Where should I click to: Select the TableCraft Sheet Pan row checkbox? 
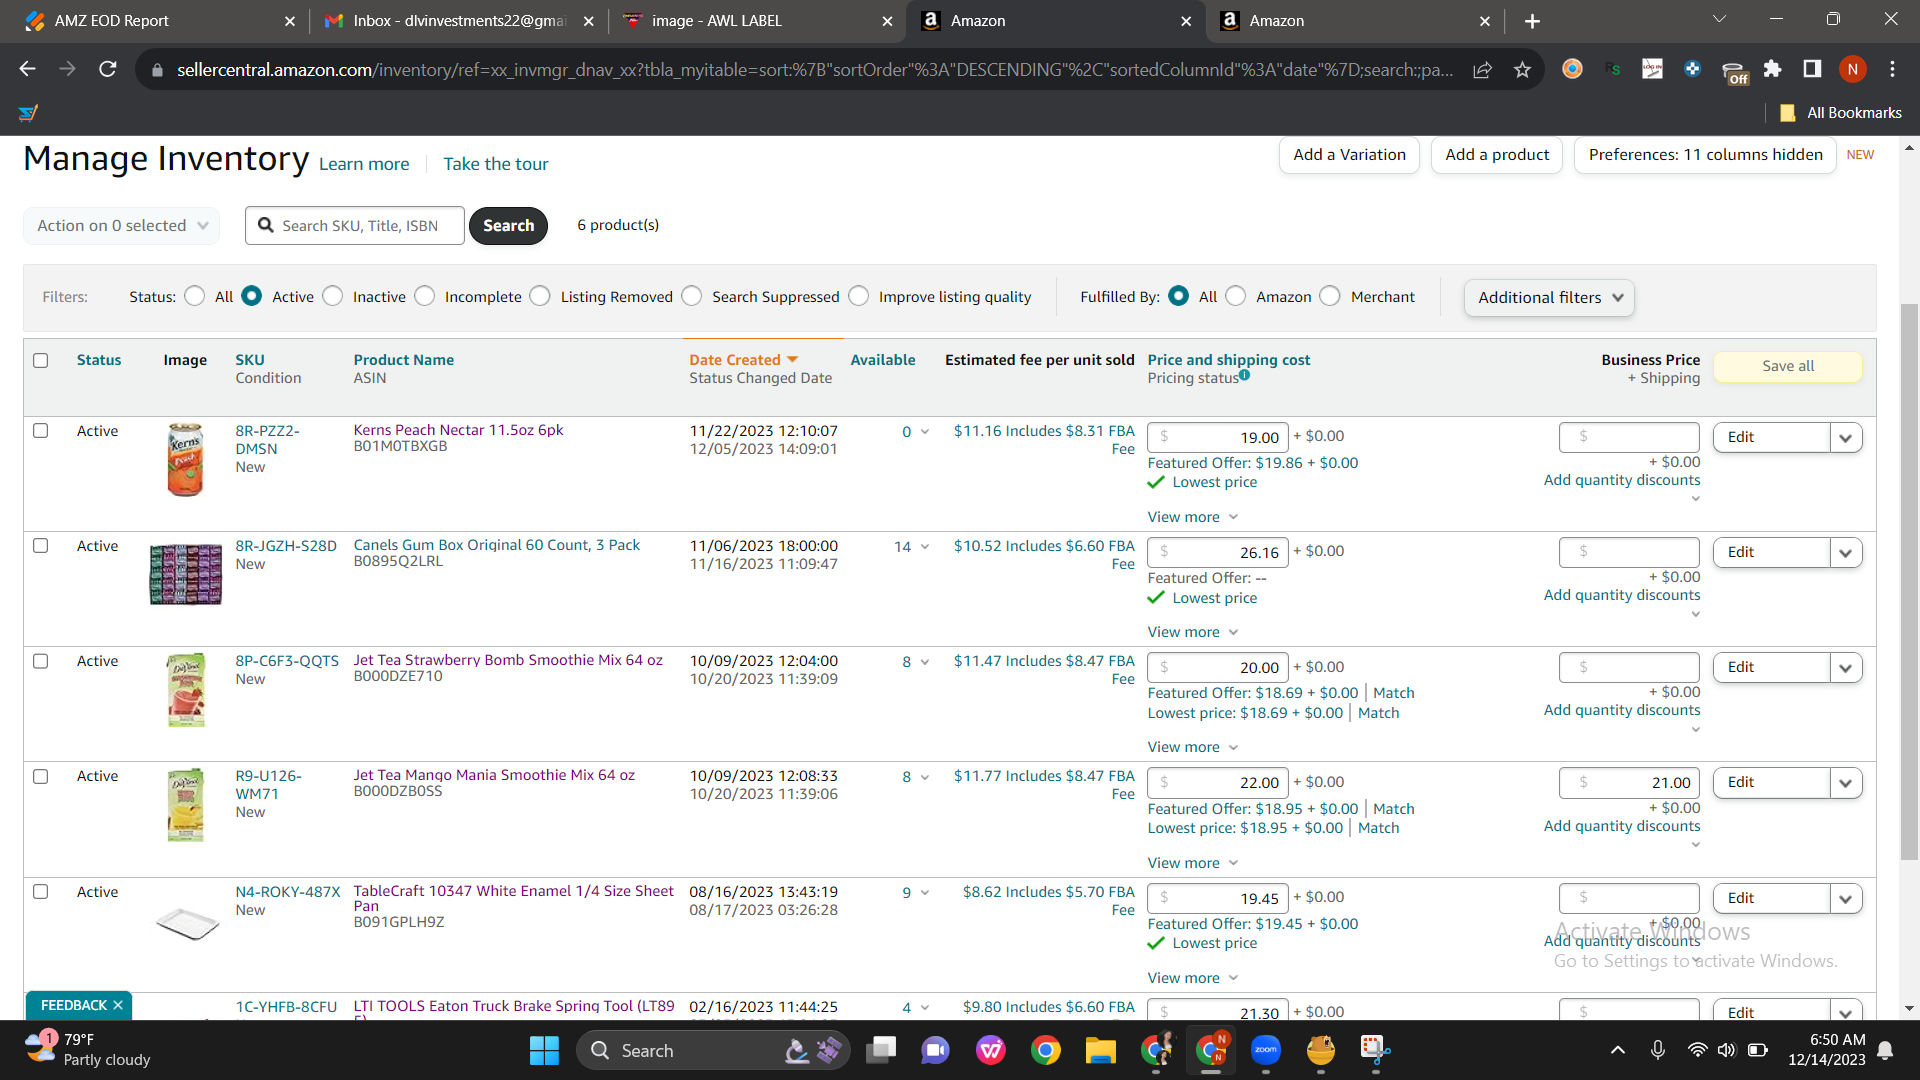[x=41, y=892]
